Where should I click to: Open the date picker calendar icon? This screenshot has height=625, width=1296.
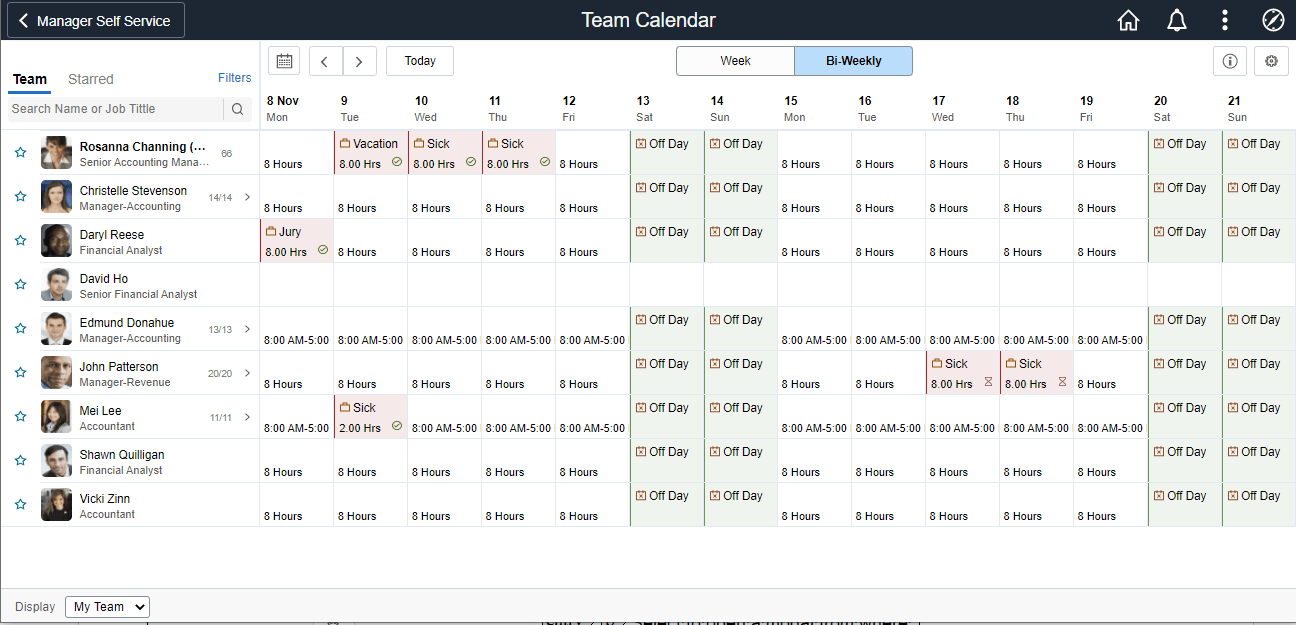pos(283,60)
